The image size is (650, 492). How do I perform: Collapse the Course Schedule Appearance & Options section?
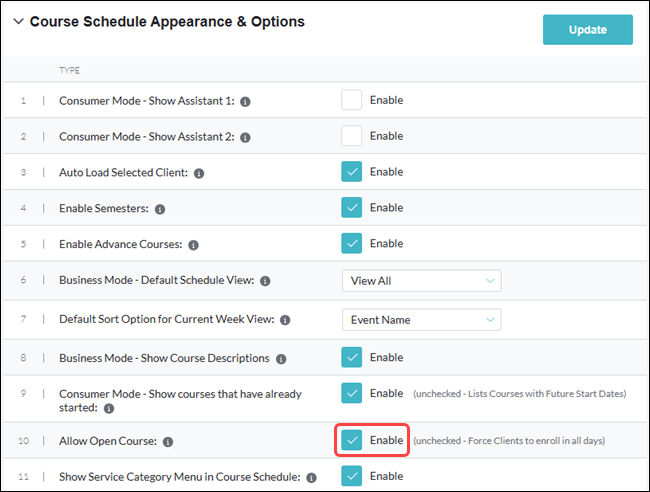(x=18, y=22)
